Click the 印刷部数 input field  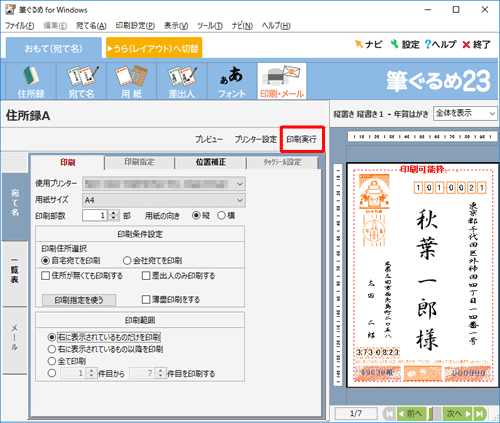click(95, 215)
